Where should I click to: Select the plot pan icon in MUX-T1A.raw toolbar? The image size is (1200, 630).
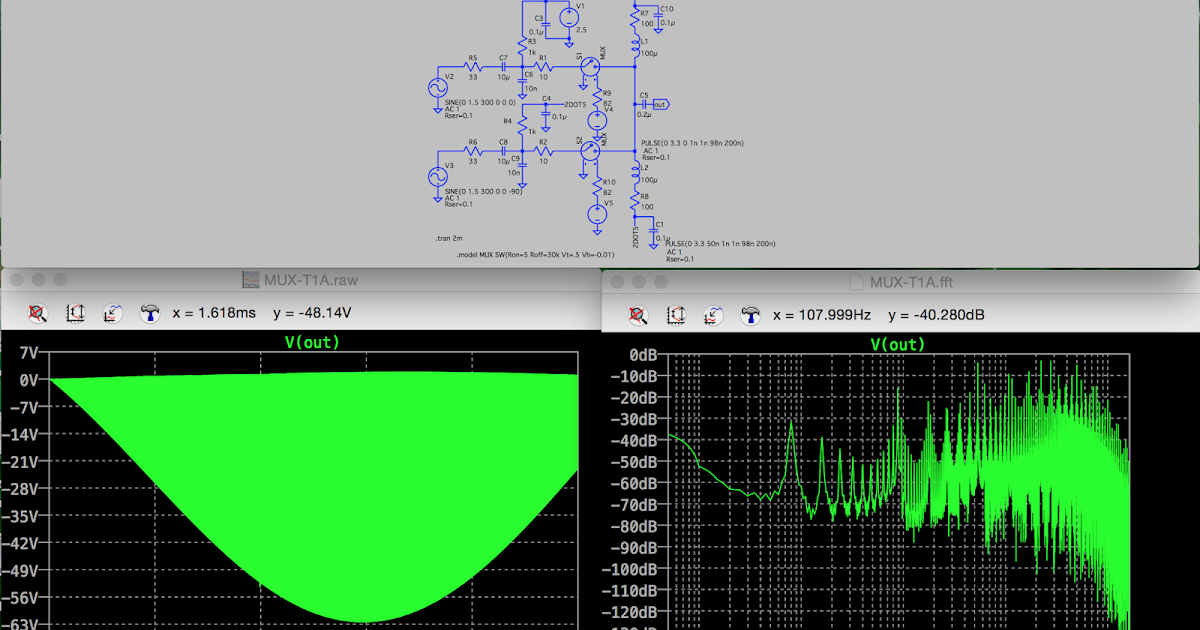(112, 313)
